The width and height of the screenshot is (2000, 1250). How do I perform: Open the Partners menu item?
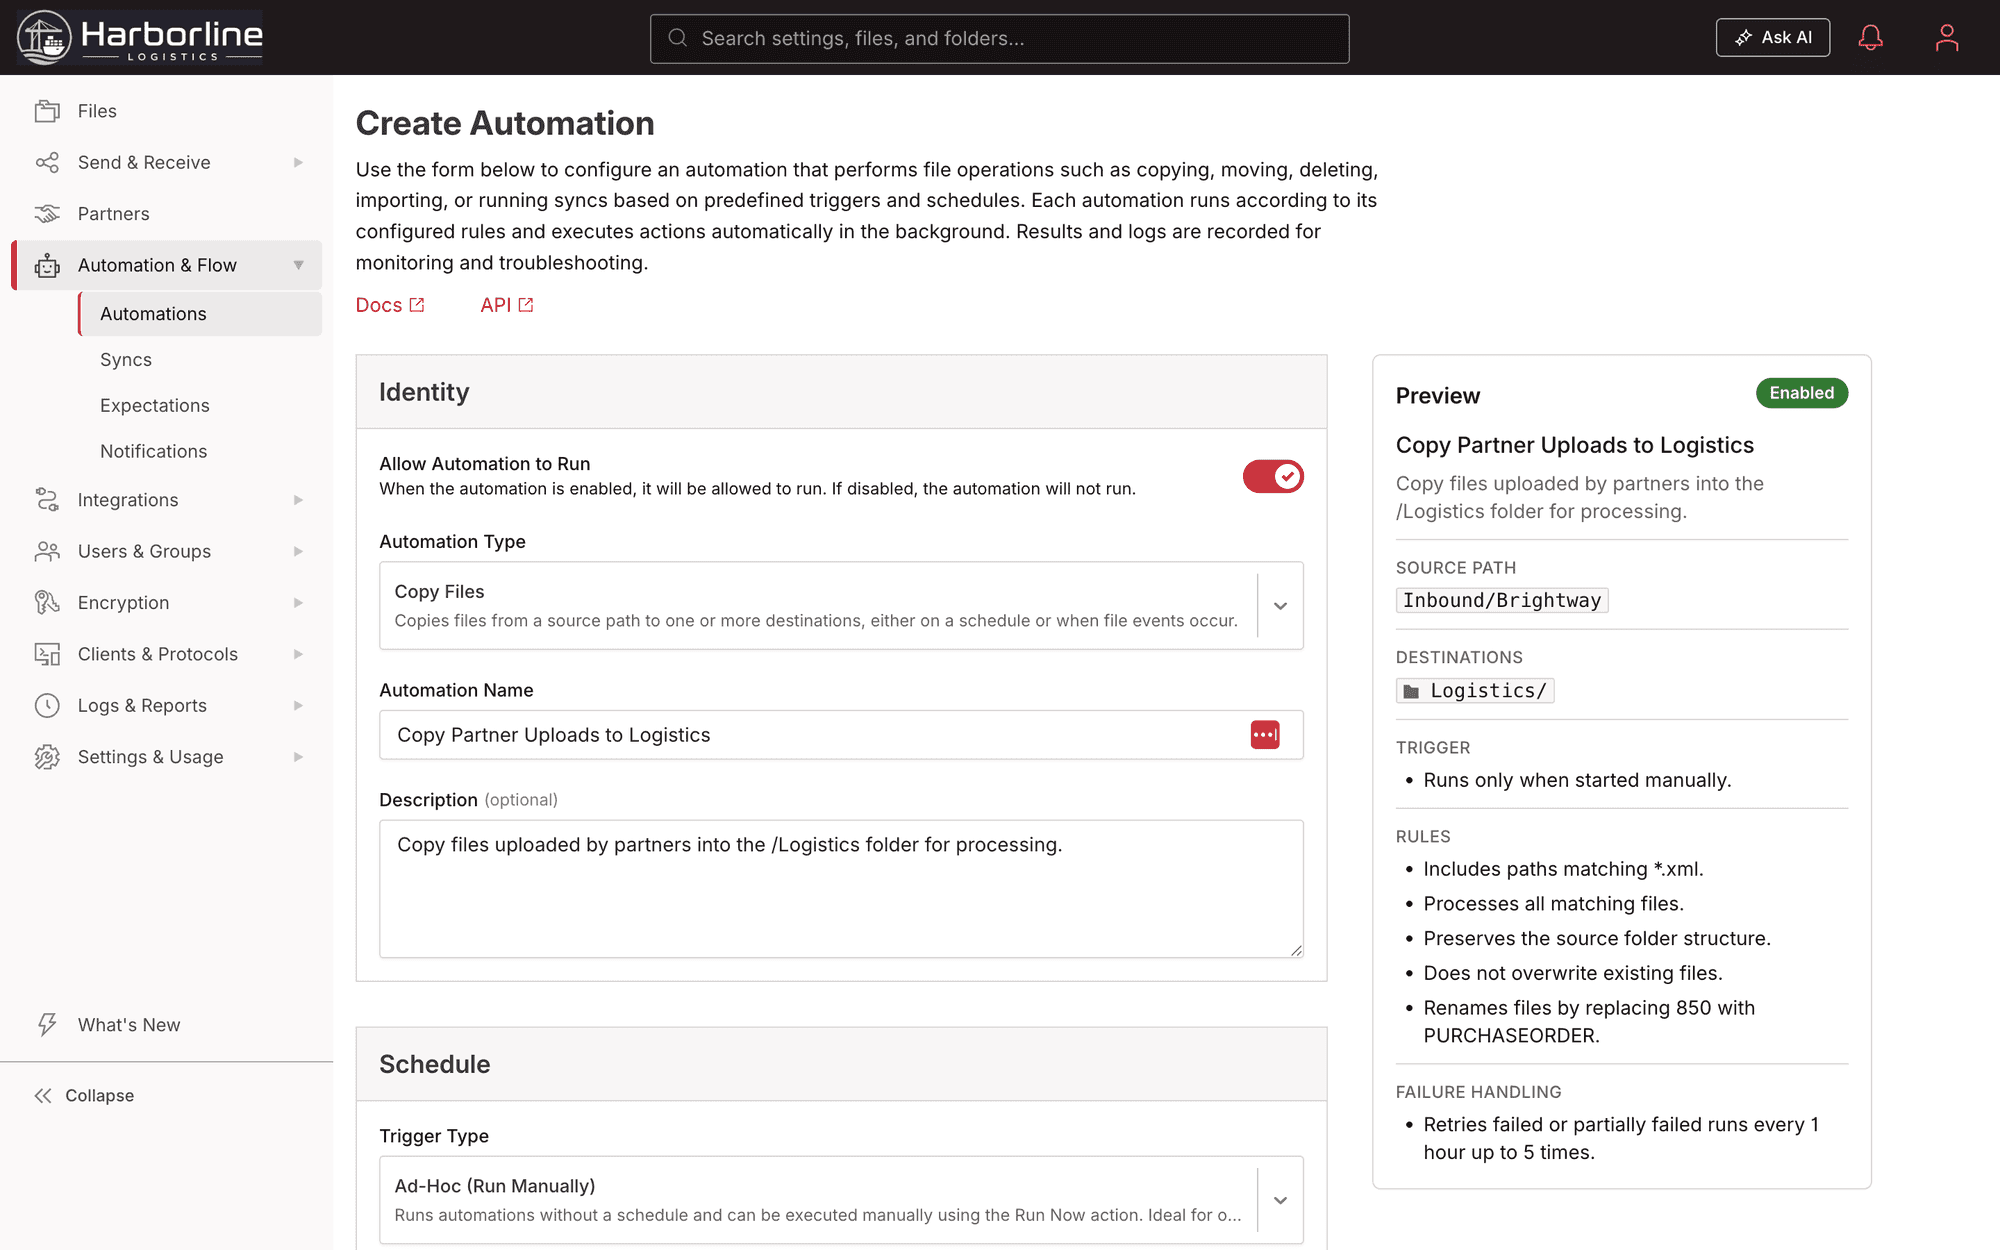click(167, 214)
